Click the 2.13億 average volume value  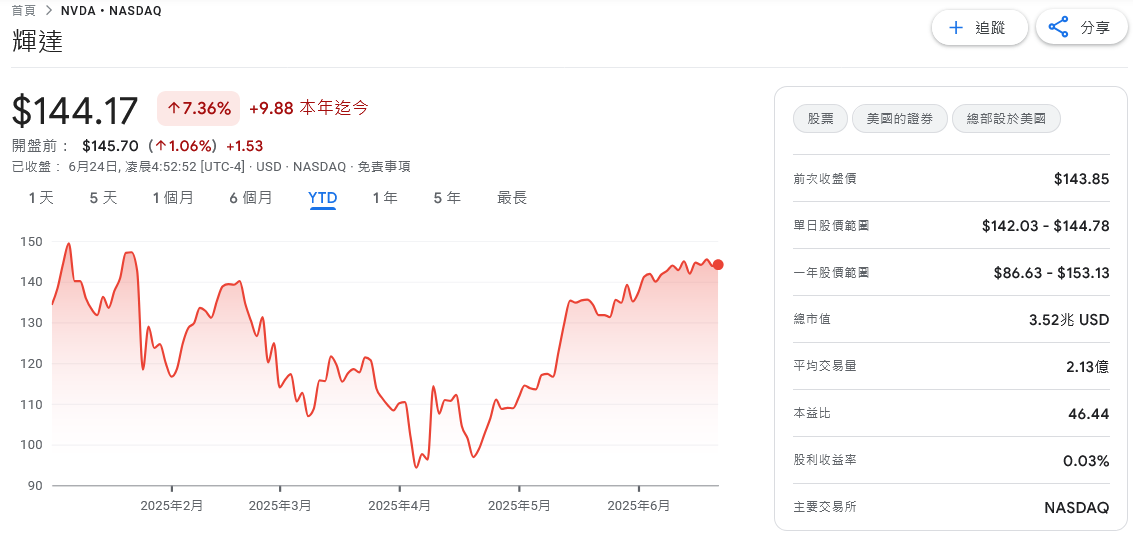coord(1087,367)
